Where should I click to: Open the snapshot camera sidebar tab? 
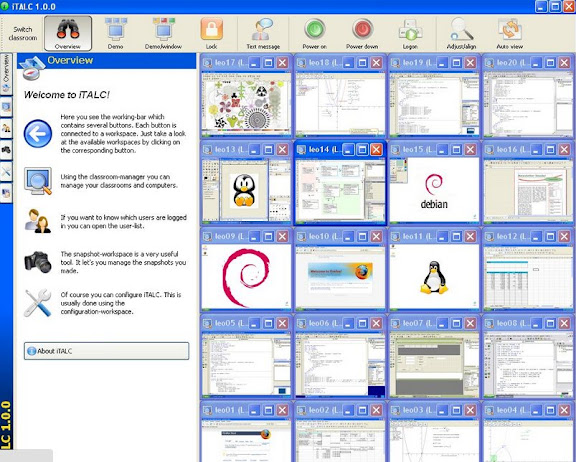(x=6, y=150)
